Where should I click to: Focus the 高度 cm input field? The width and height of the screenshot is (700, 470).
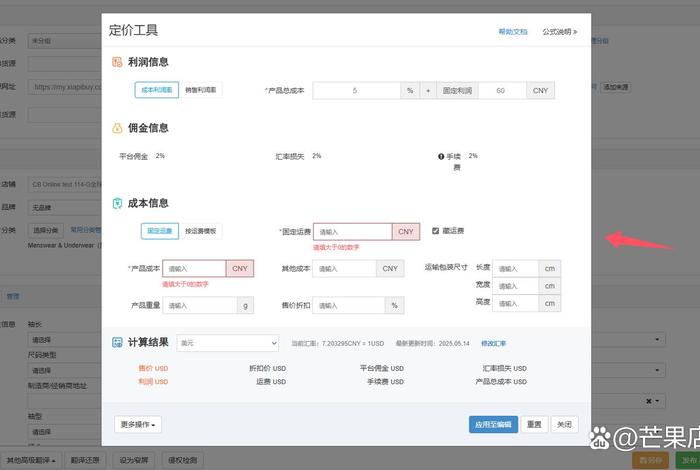(x=516, y=304)
